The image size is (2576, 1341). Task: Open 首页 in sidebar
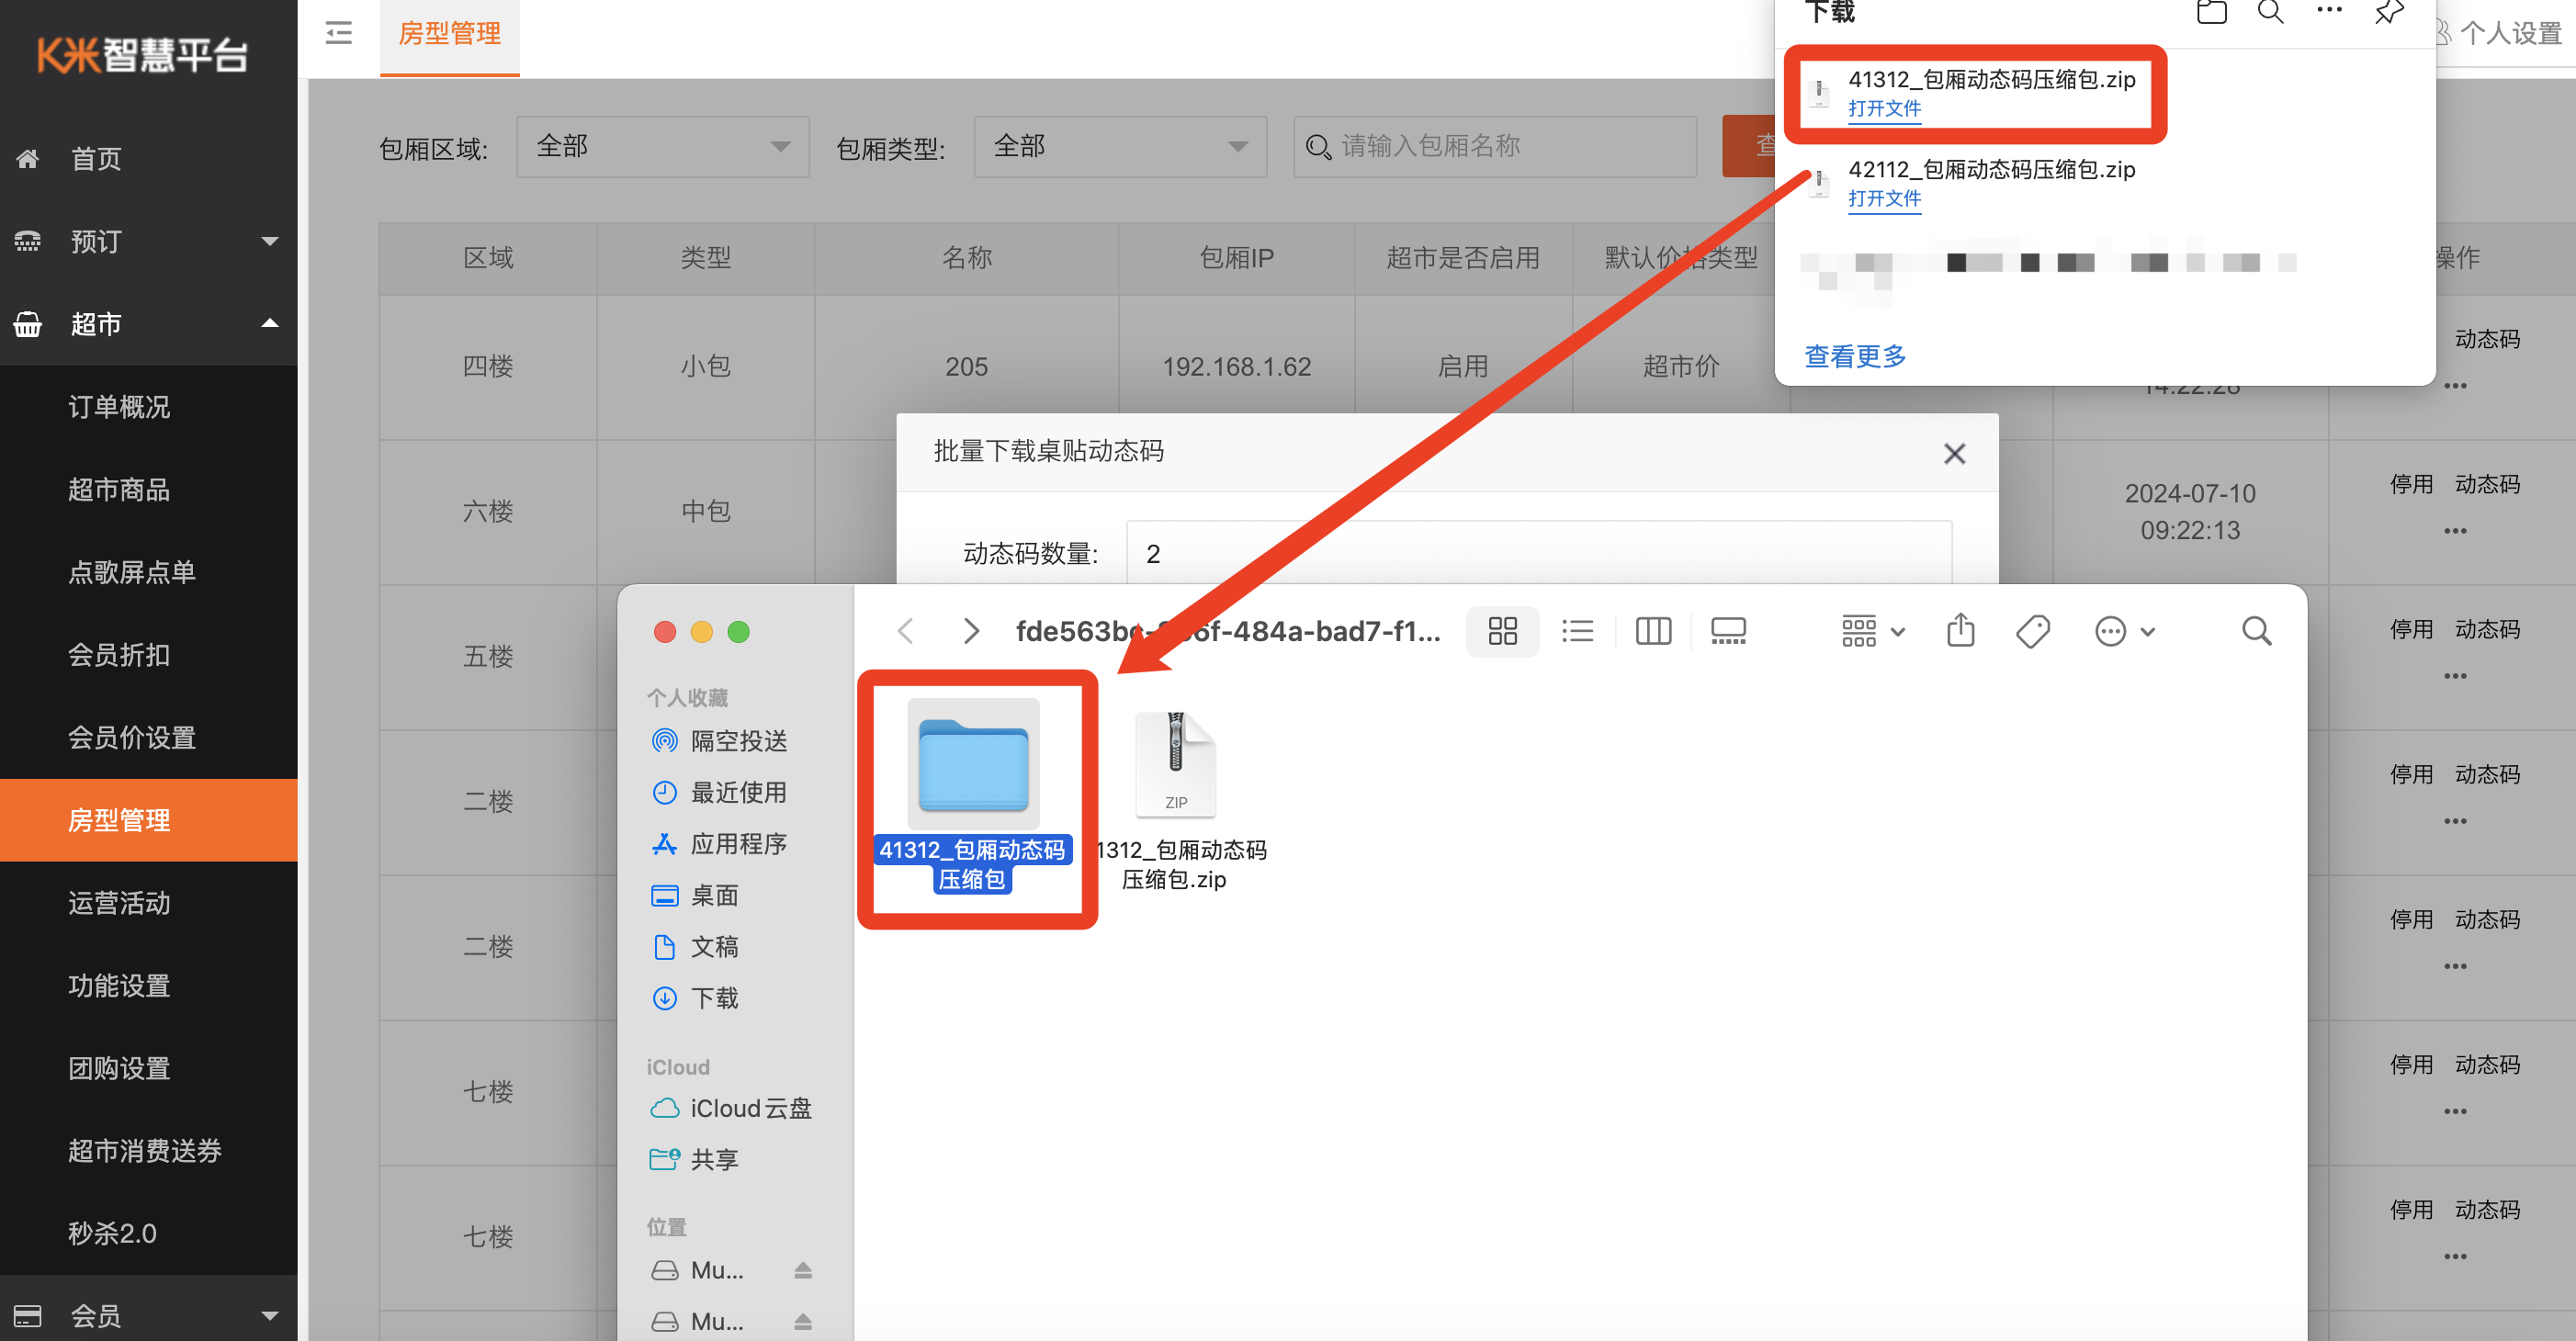96,158
